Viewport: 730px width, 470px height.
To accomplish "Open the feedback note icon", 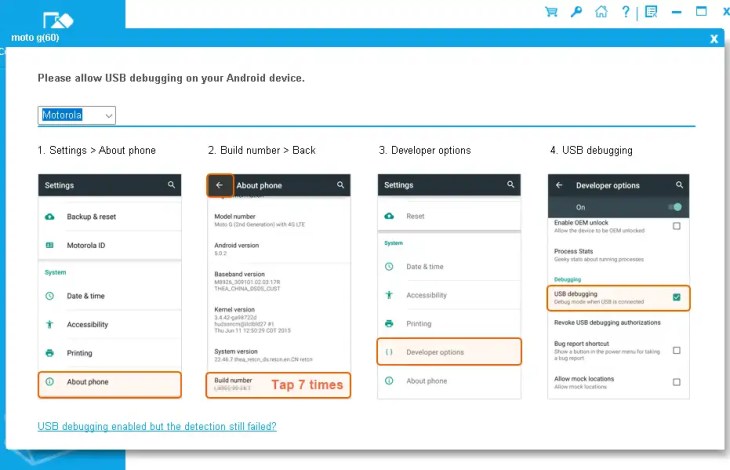I will tap(651, 12).
